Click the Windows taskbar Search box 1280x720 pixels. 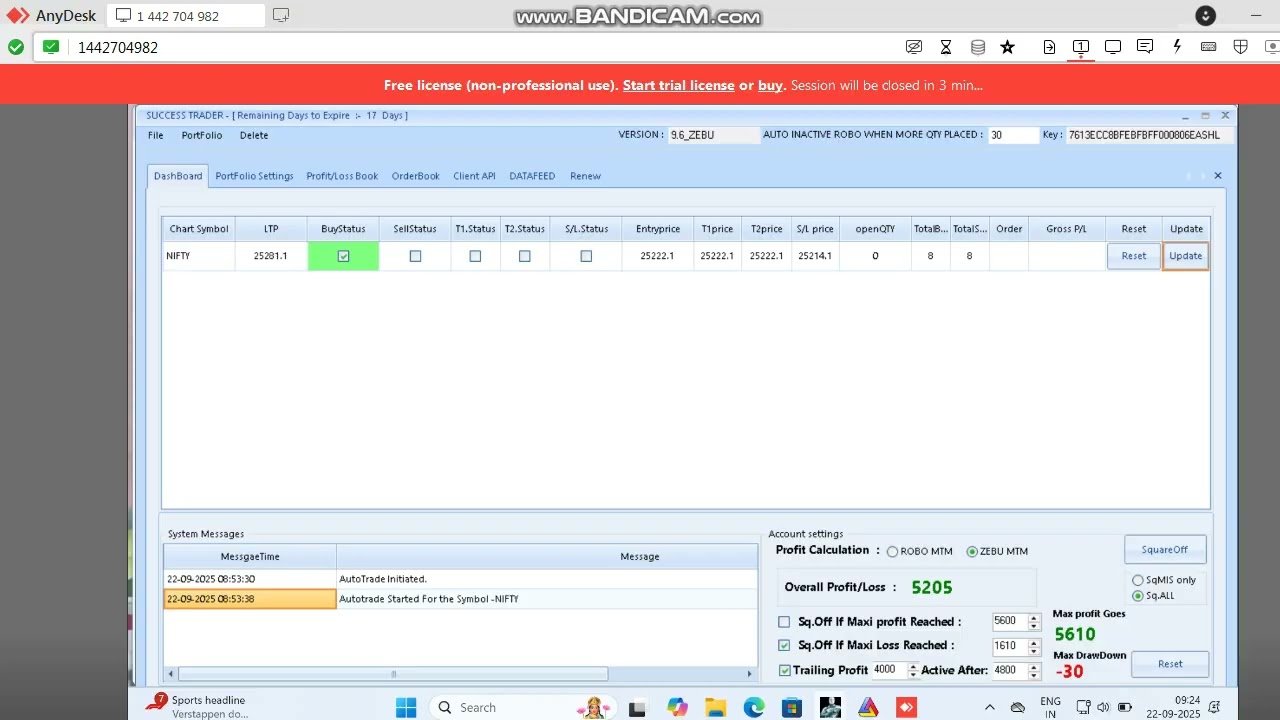tap(522, 707)
